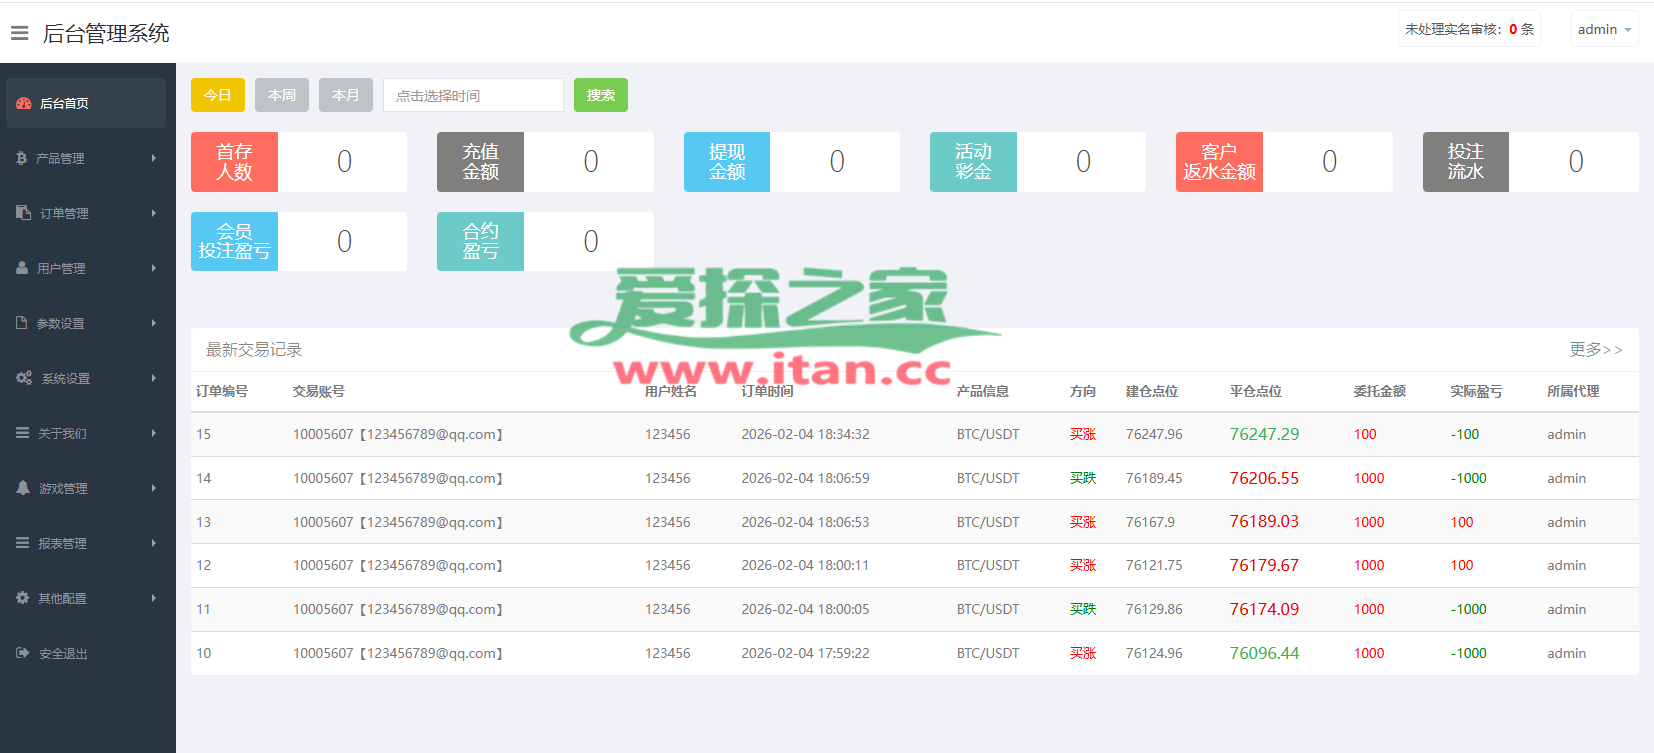Select the 本月 filter button
Viewport: 1654px width, 753px height.
tap(346, 95)
